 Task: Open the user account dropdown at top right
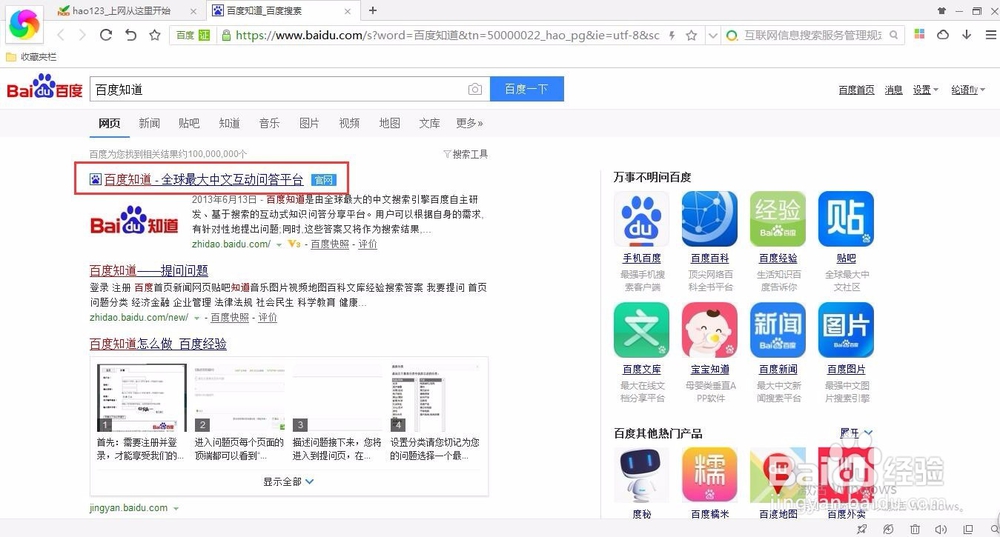(968, 90)
